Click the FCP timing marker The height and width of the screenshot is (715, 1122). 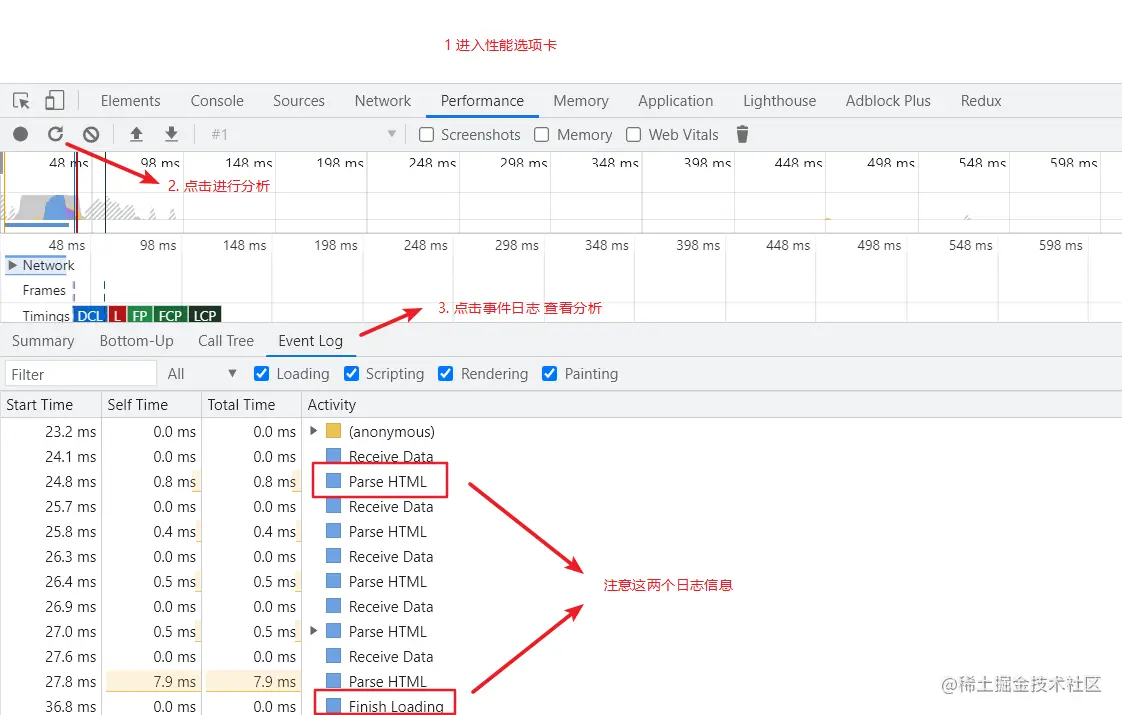click(170, 316)
